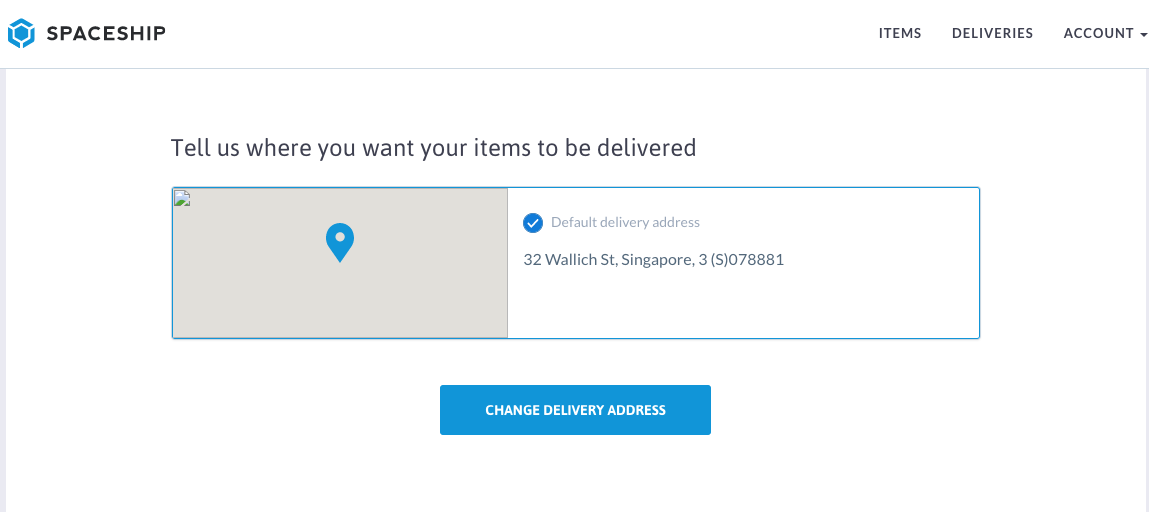Viewport: 1149px width, 512px height.
Task: Click the gray page margin on the left
Action: coord(3,300)
